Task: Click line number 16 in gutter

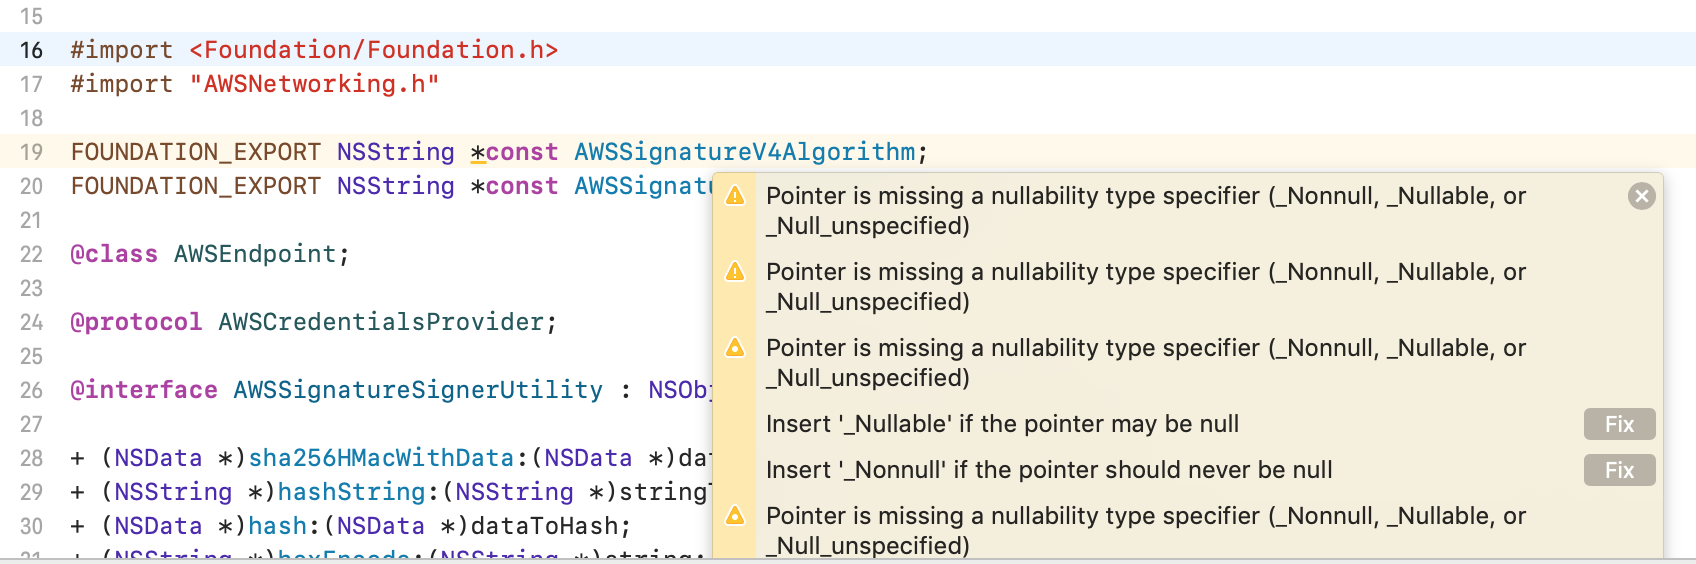Action: coord(31,50)
